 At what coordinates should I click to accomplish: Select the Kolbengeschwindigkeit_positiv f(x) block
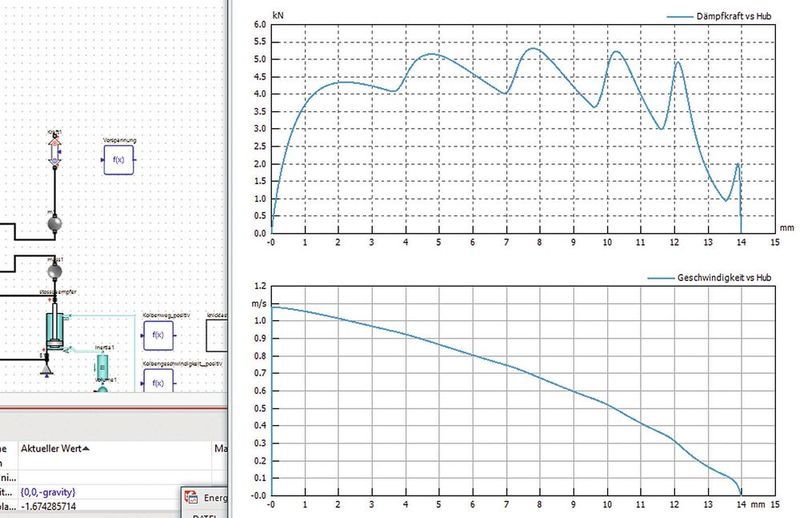tap(158, 381)
